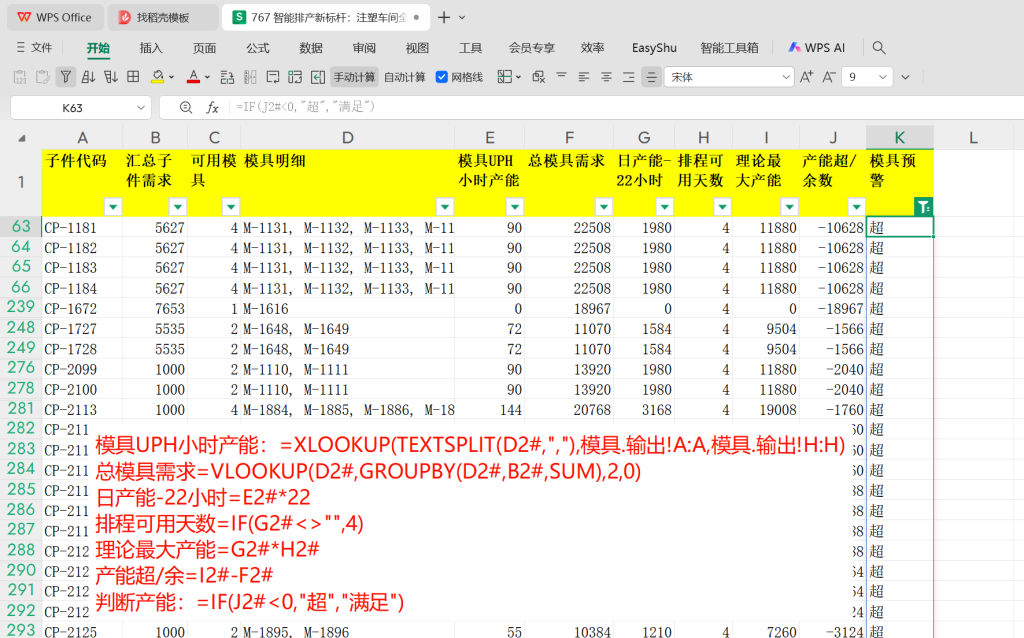The height and width of the screenshot is (638, 1024).
Task: Open the freeze panes dropdown arrow
Action: (x=519, y=77)
